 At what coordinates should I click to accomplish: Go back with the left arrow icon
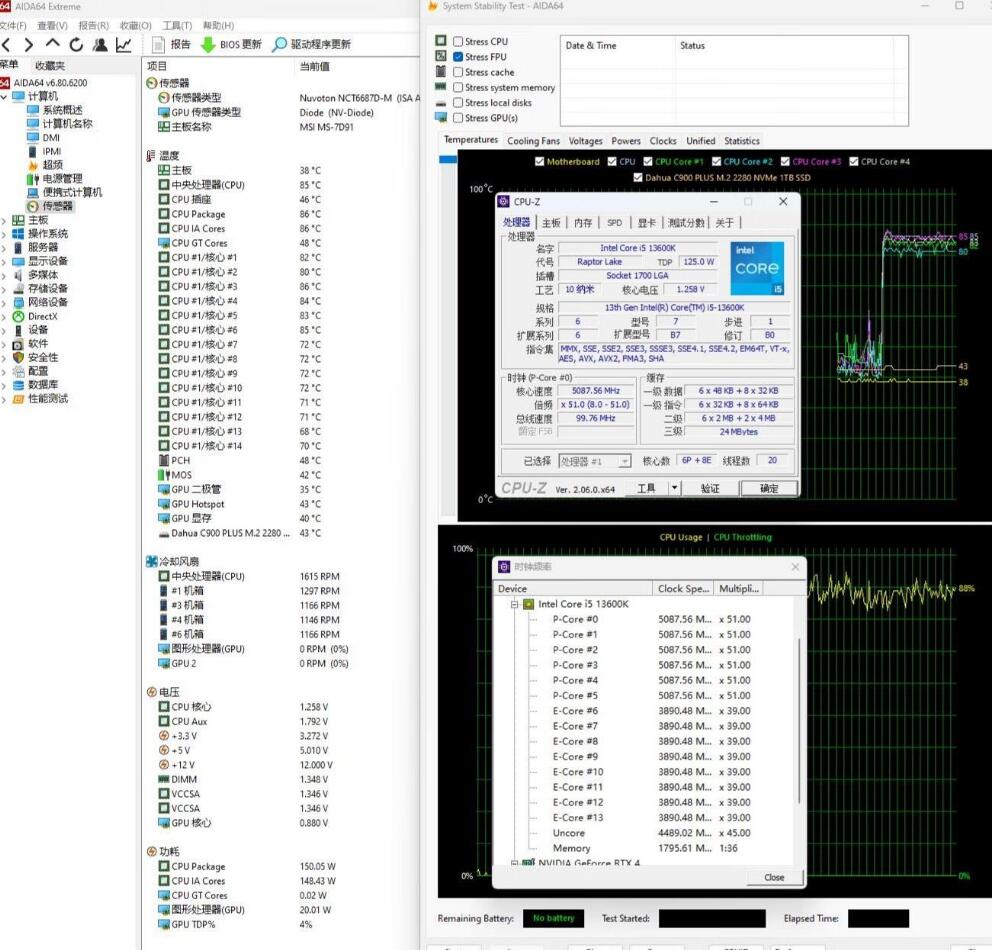click(6, 45)
